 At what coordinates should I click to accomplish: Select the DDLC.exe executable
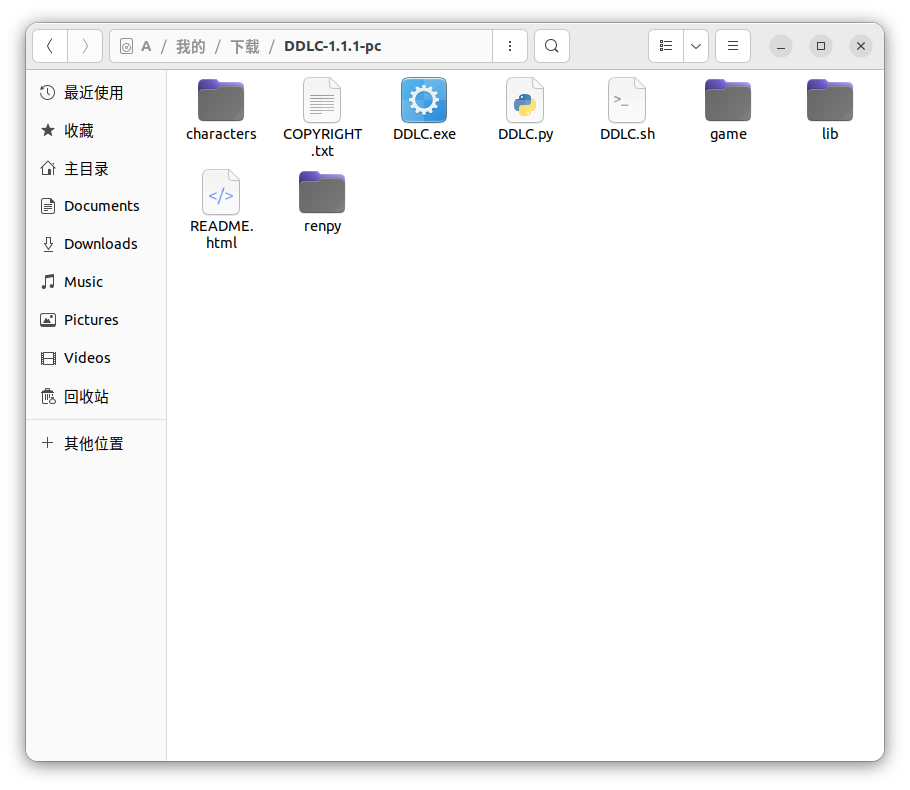(424, 110)
